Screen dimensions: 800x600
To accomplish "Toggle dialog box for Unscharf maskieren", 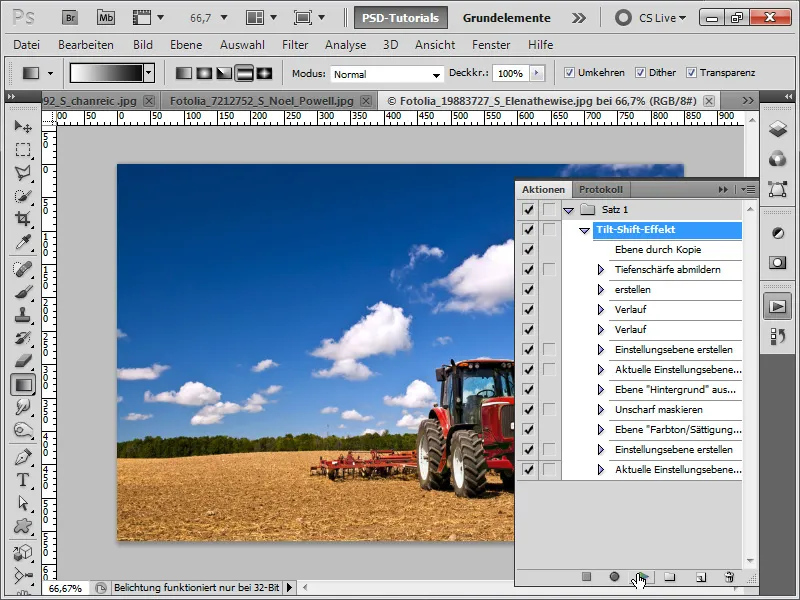I will point(549,410).
